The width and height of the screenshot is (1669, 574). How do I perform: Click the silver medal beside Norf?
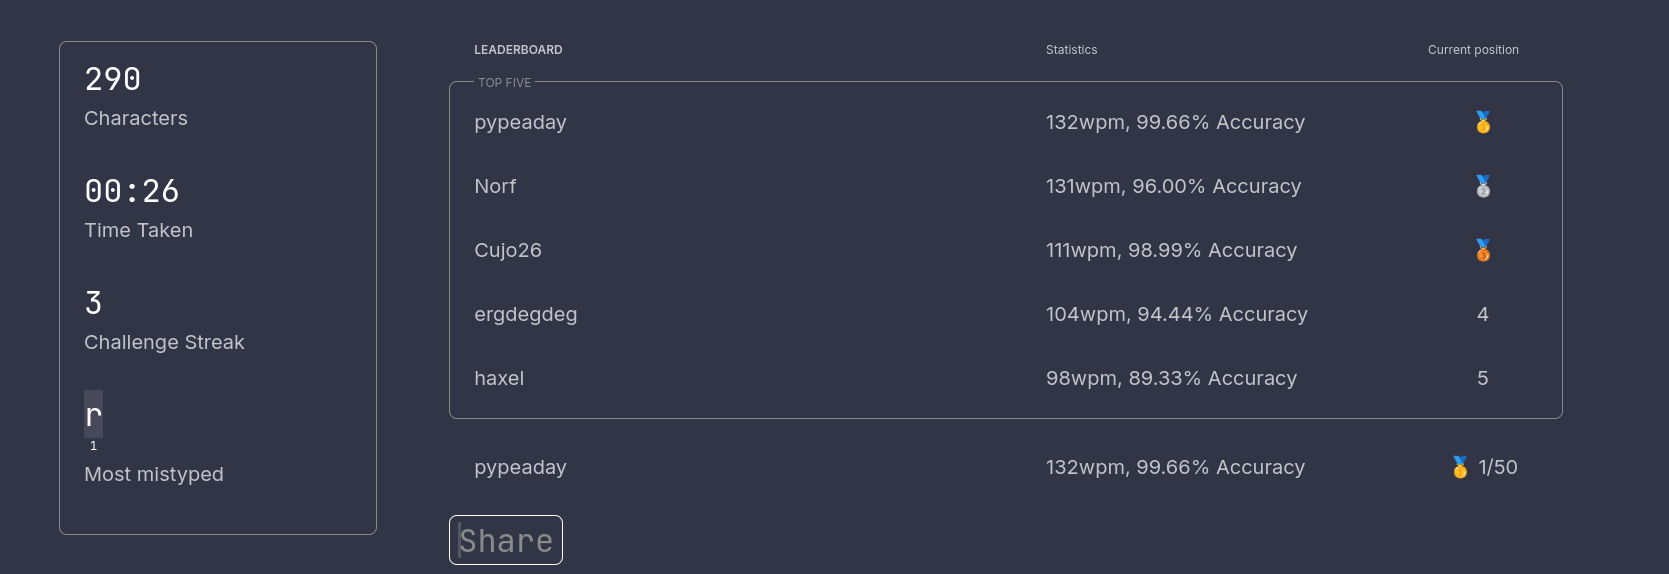coord(1483,186)
